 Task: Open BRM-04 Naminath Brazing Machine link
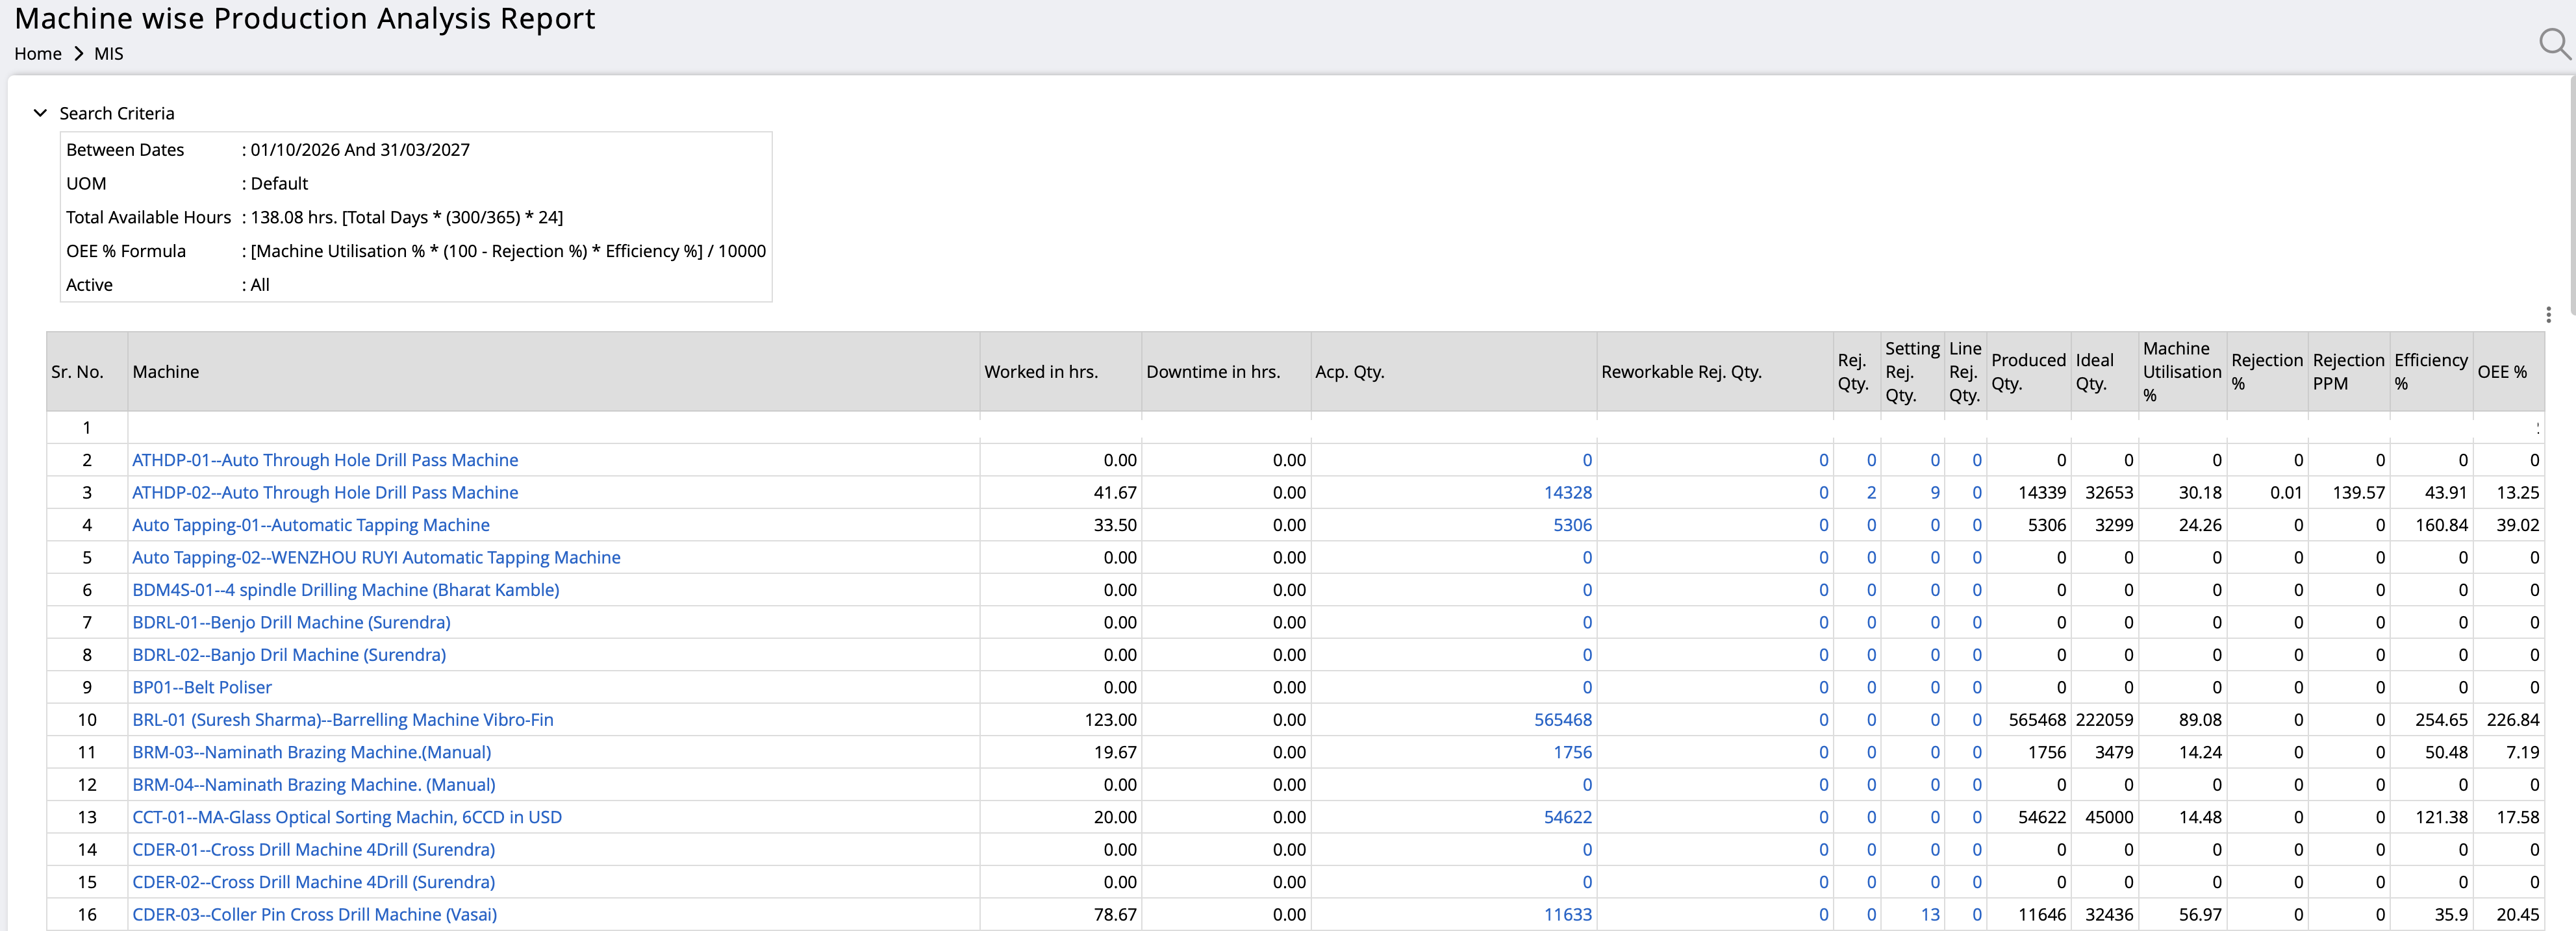click(x=314, y=785)
